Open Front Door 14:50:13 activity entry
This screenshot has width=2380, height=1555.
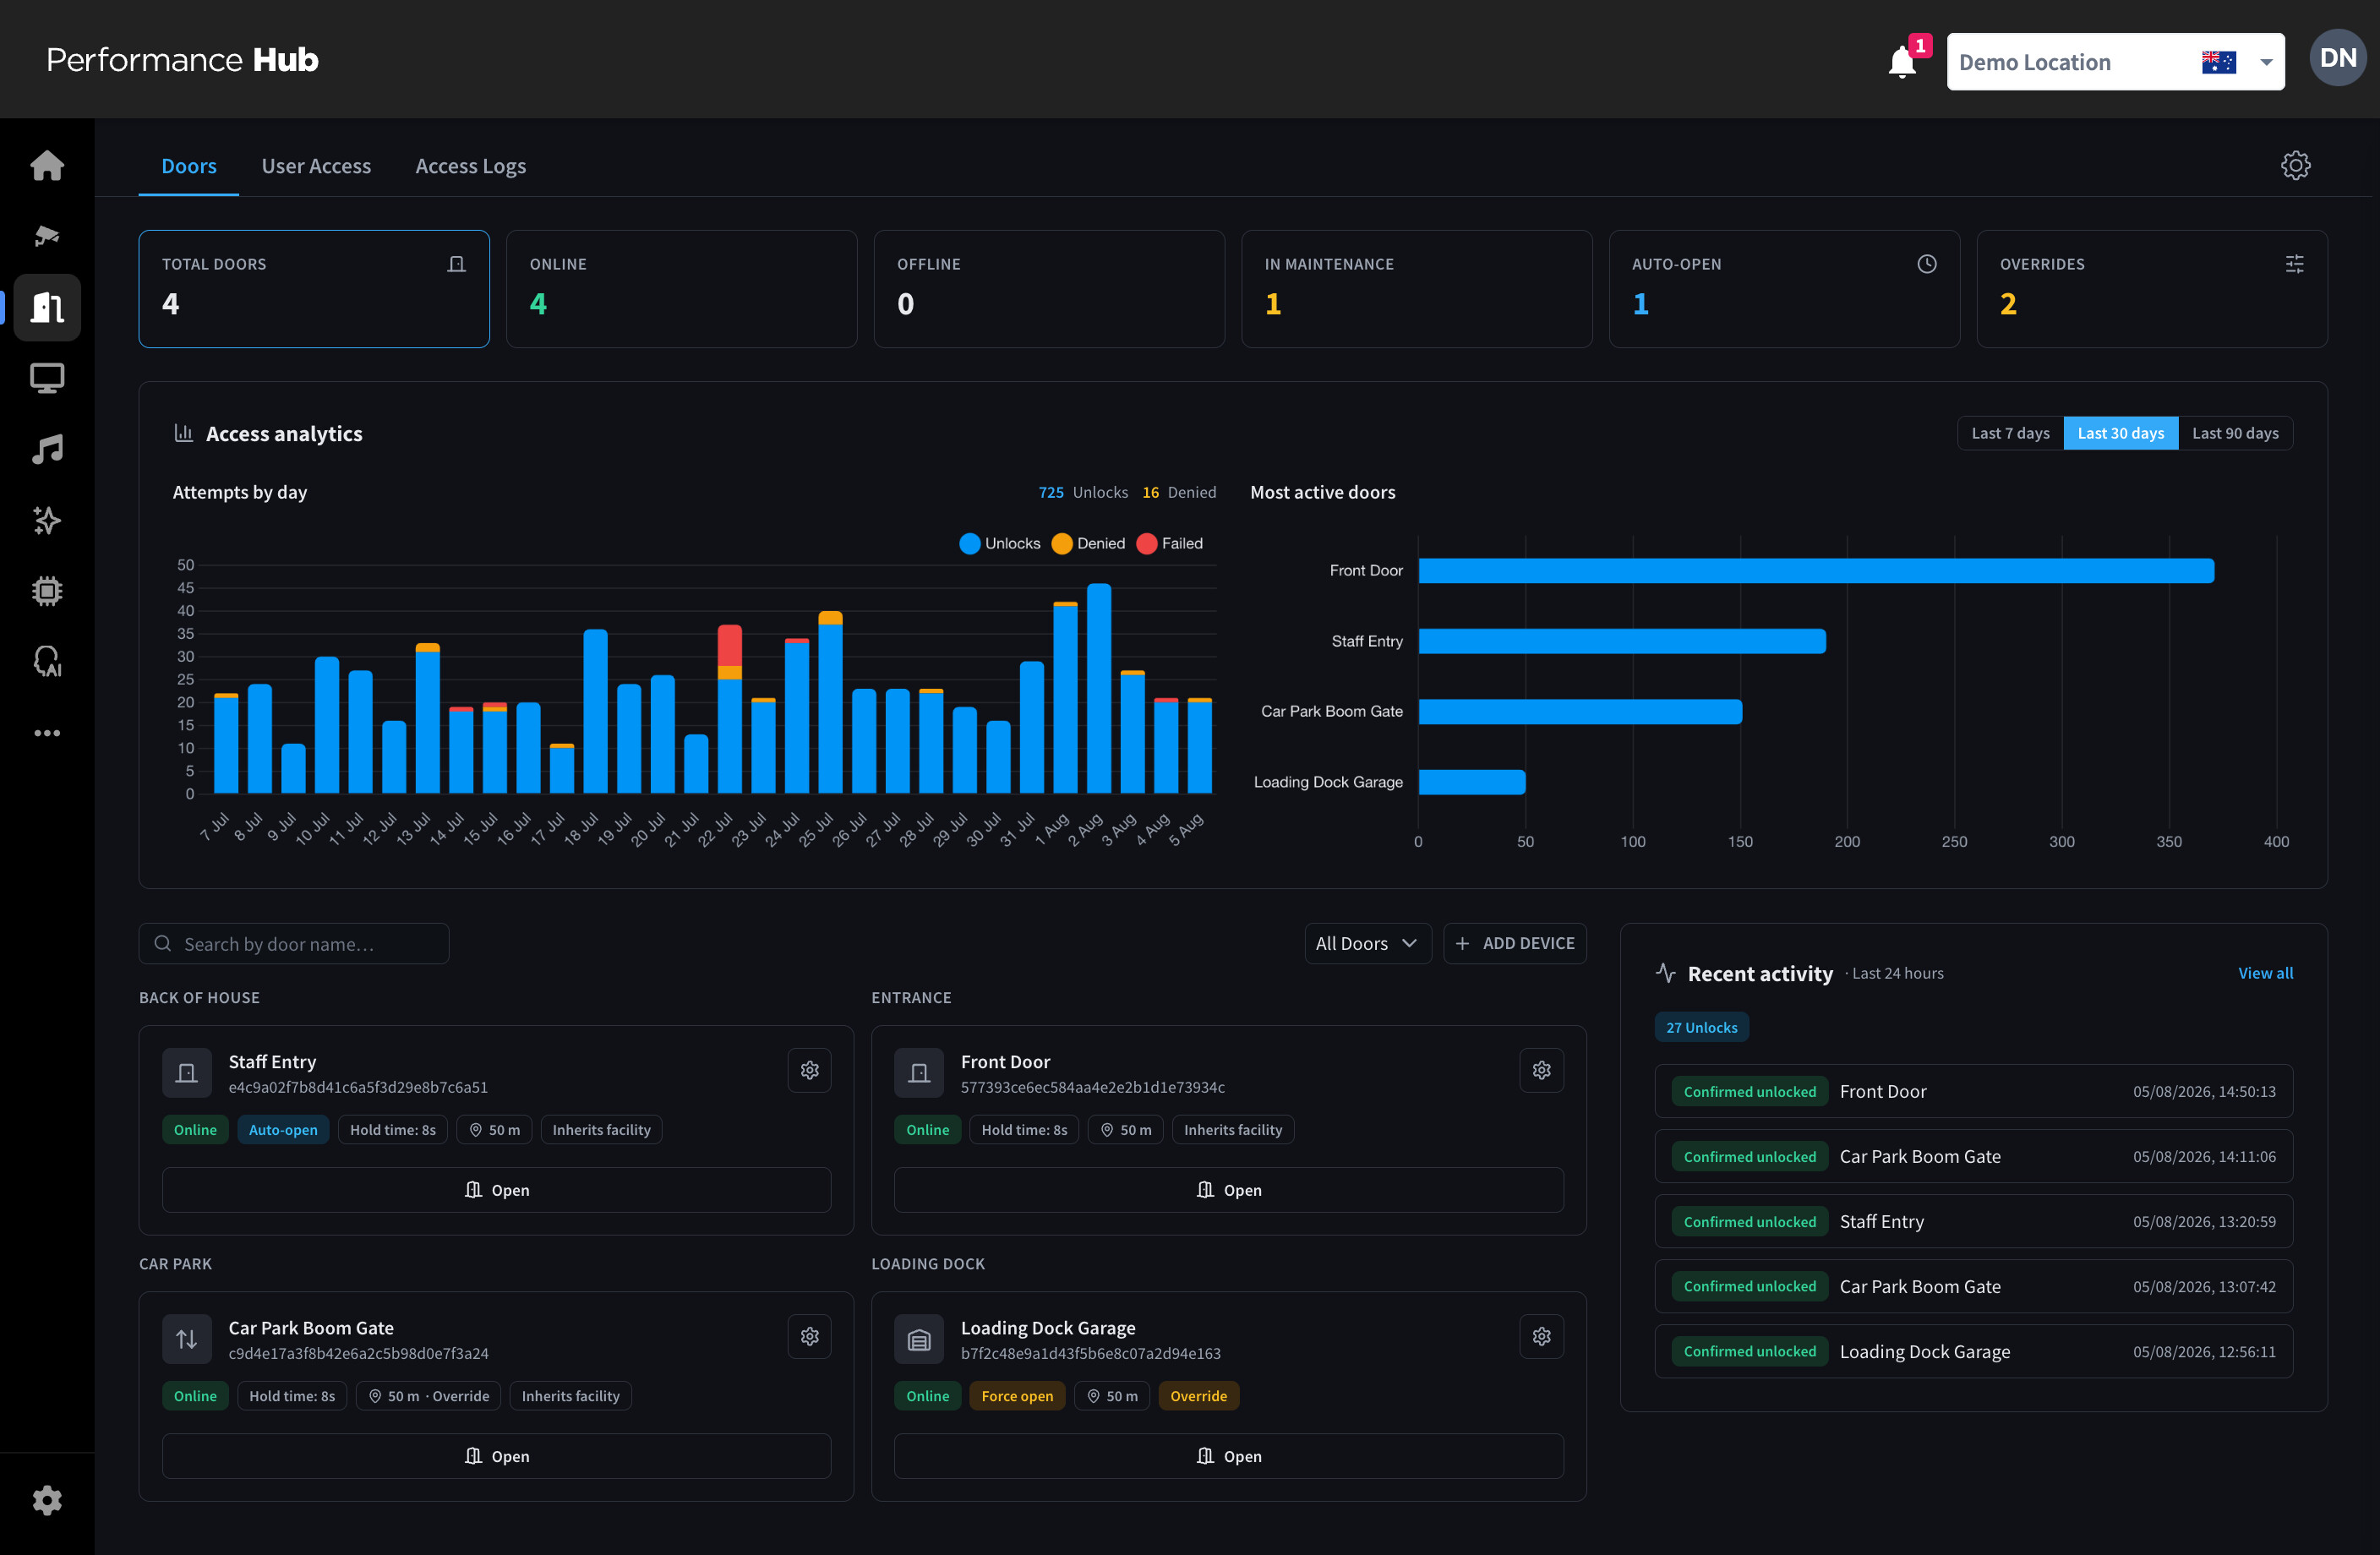pos(1973,1091)
